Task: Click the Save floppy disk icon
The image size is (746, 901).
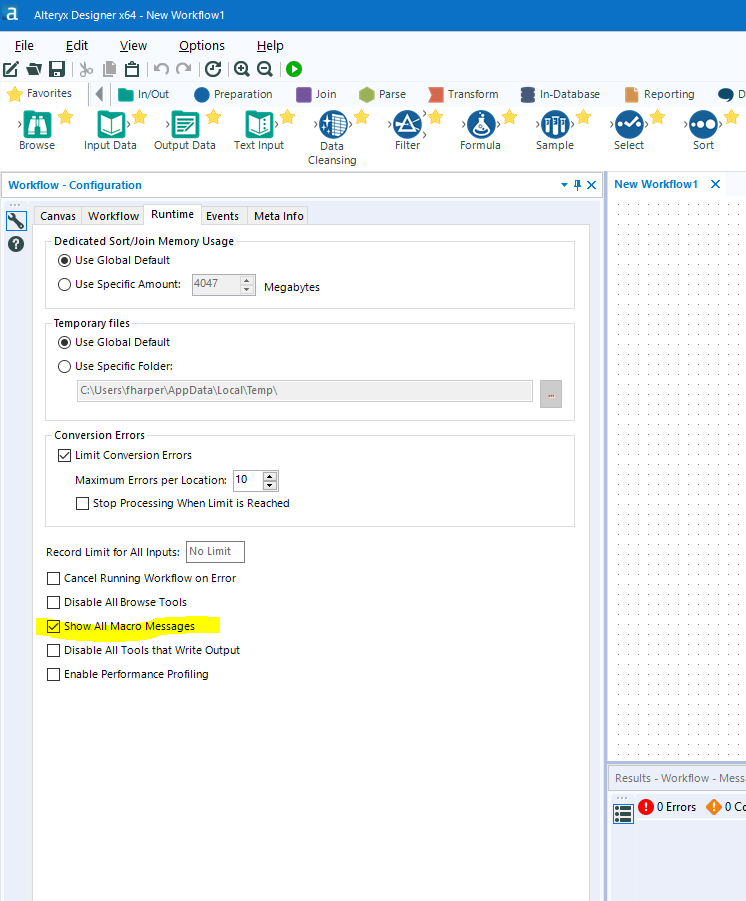Action: coord(57,69)
